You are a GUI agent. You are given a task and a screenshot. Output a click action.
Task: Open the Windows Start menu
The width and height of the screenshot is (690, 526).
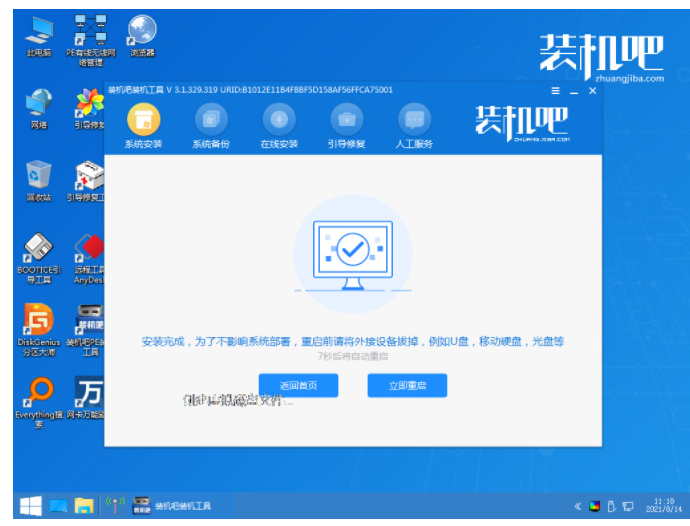[x=27, y=505]
